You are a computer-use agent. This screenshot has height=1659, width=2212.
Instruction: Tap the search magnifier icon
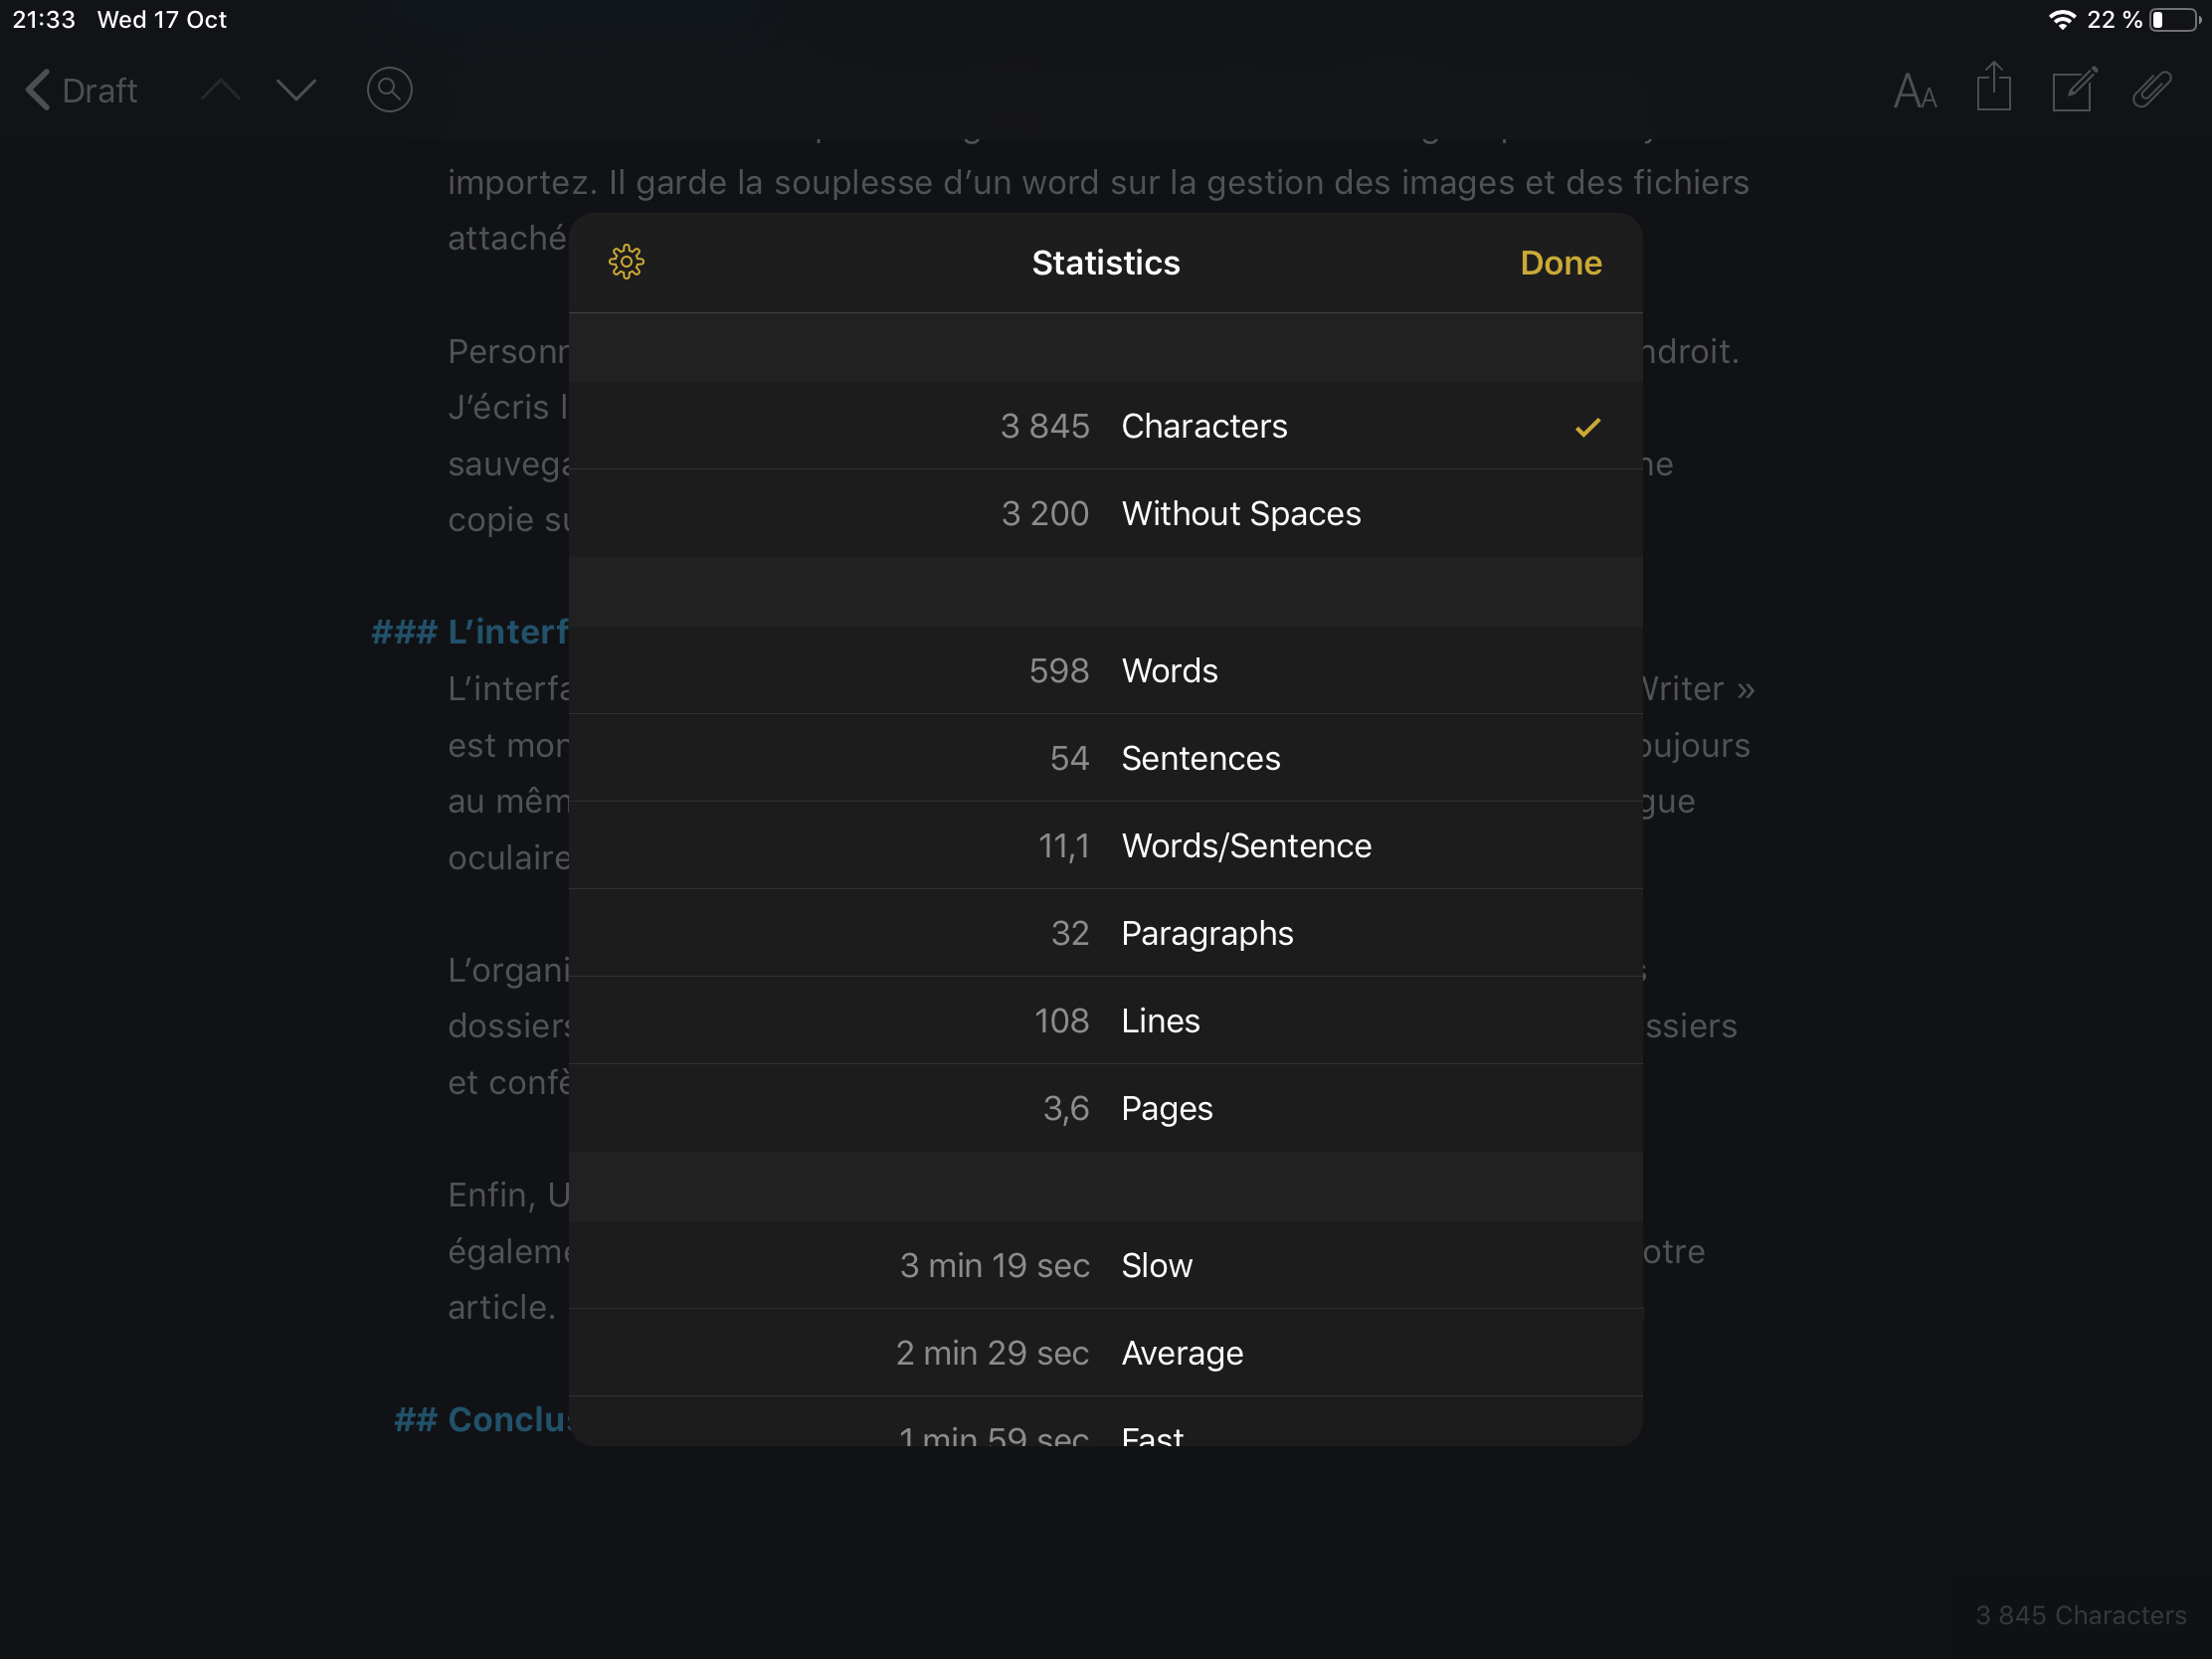389,90
